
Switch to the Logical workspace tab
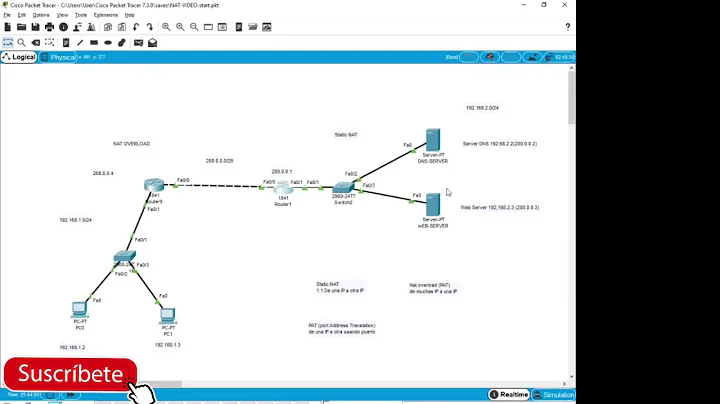19,57
